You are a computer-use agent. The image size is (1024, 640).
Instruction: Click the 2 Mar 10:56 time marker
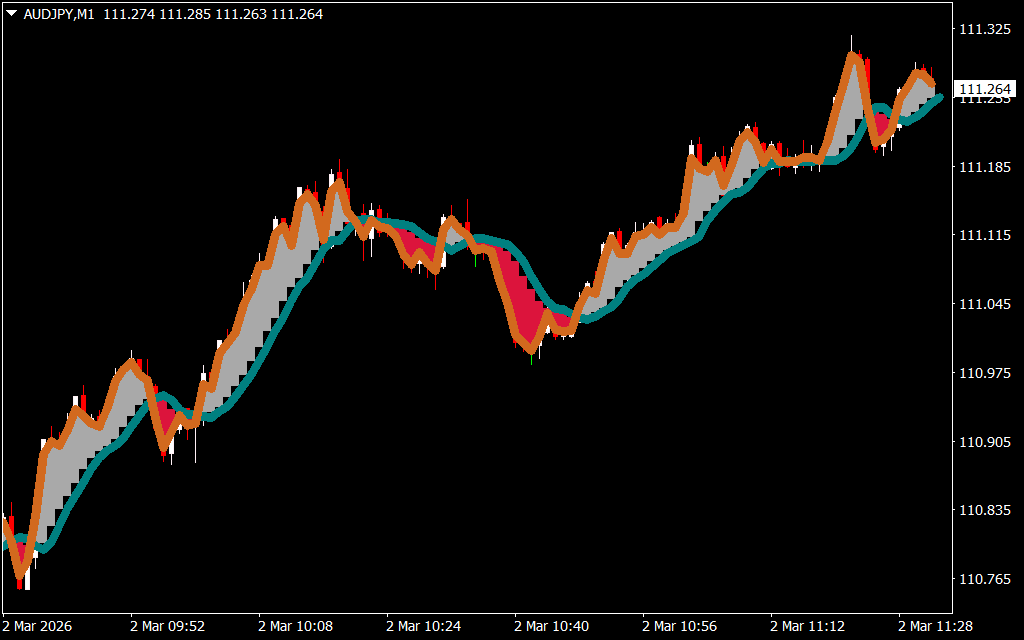679,626
